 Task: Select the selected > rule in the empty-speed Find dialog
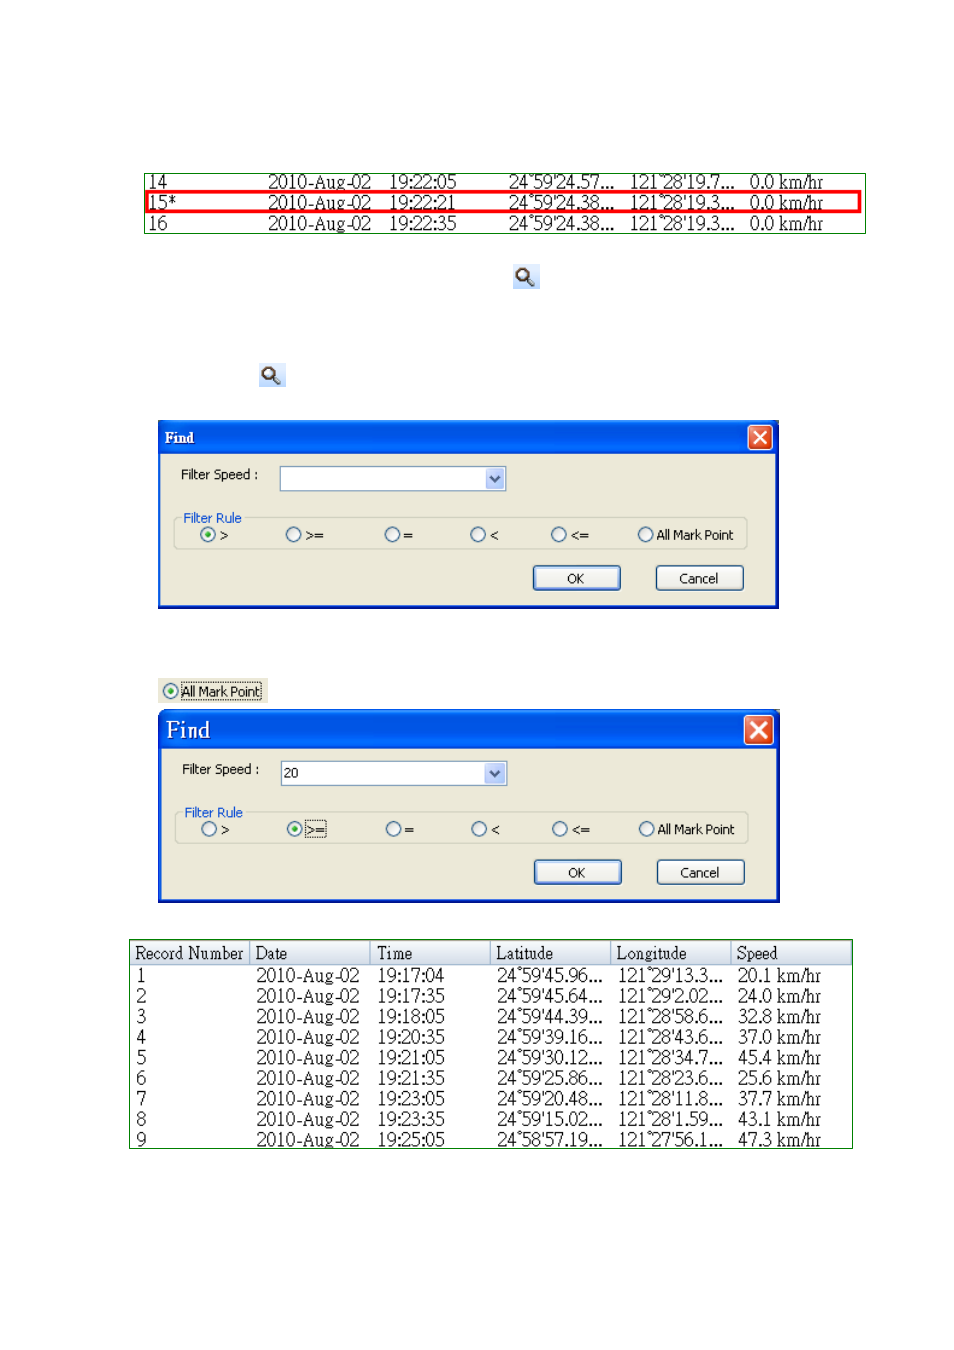pos(208,535)
